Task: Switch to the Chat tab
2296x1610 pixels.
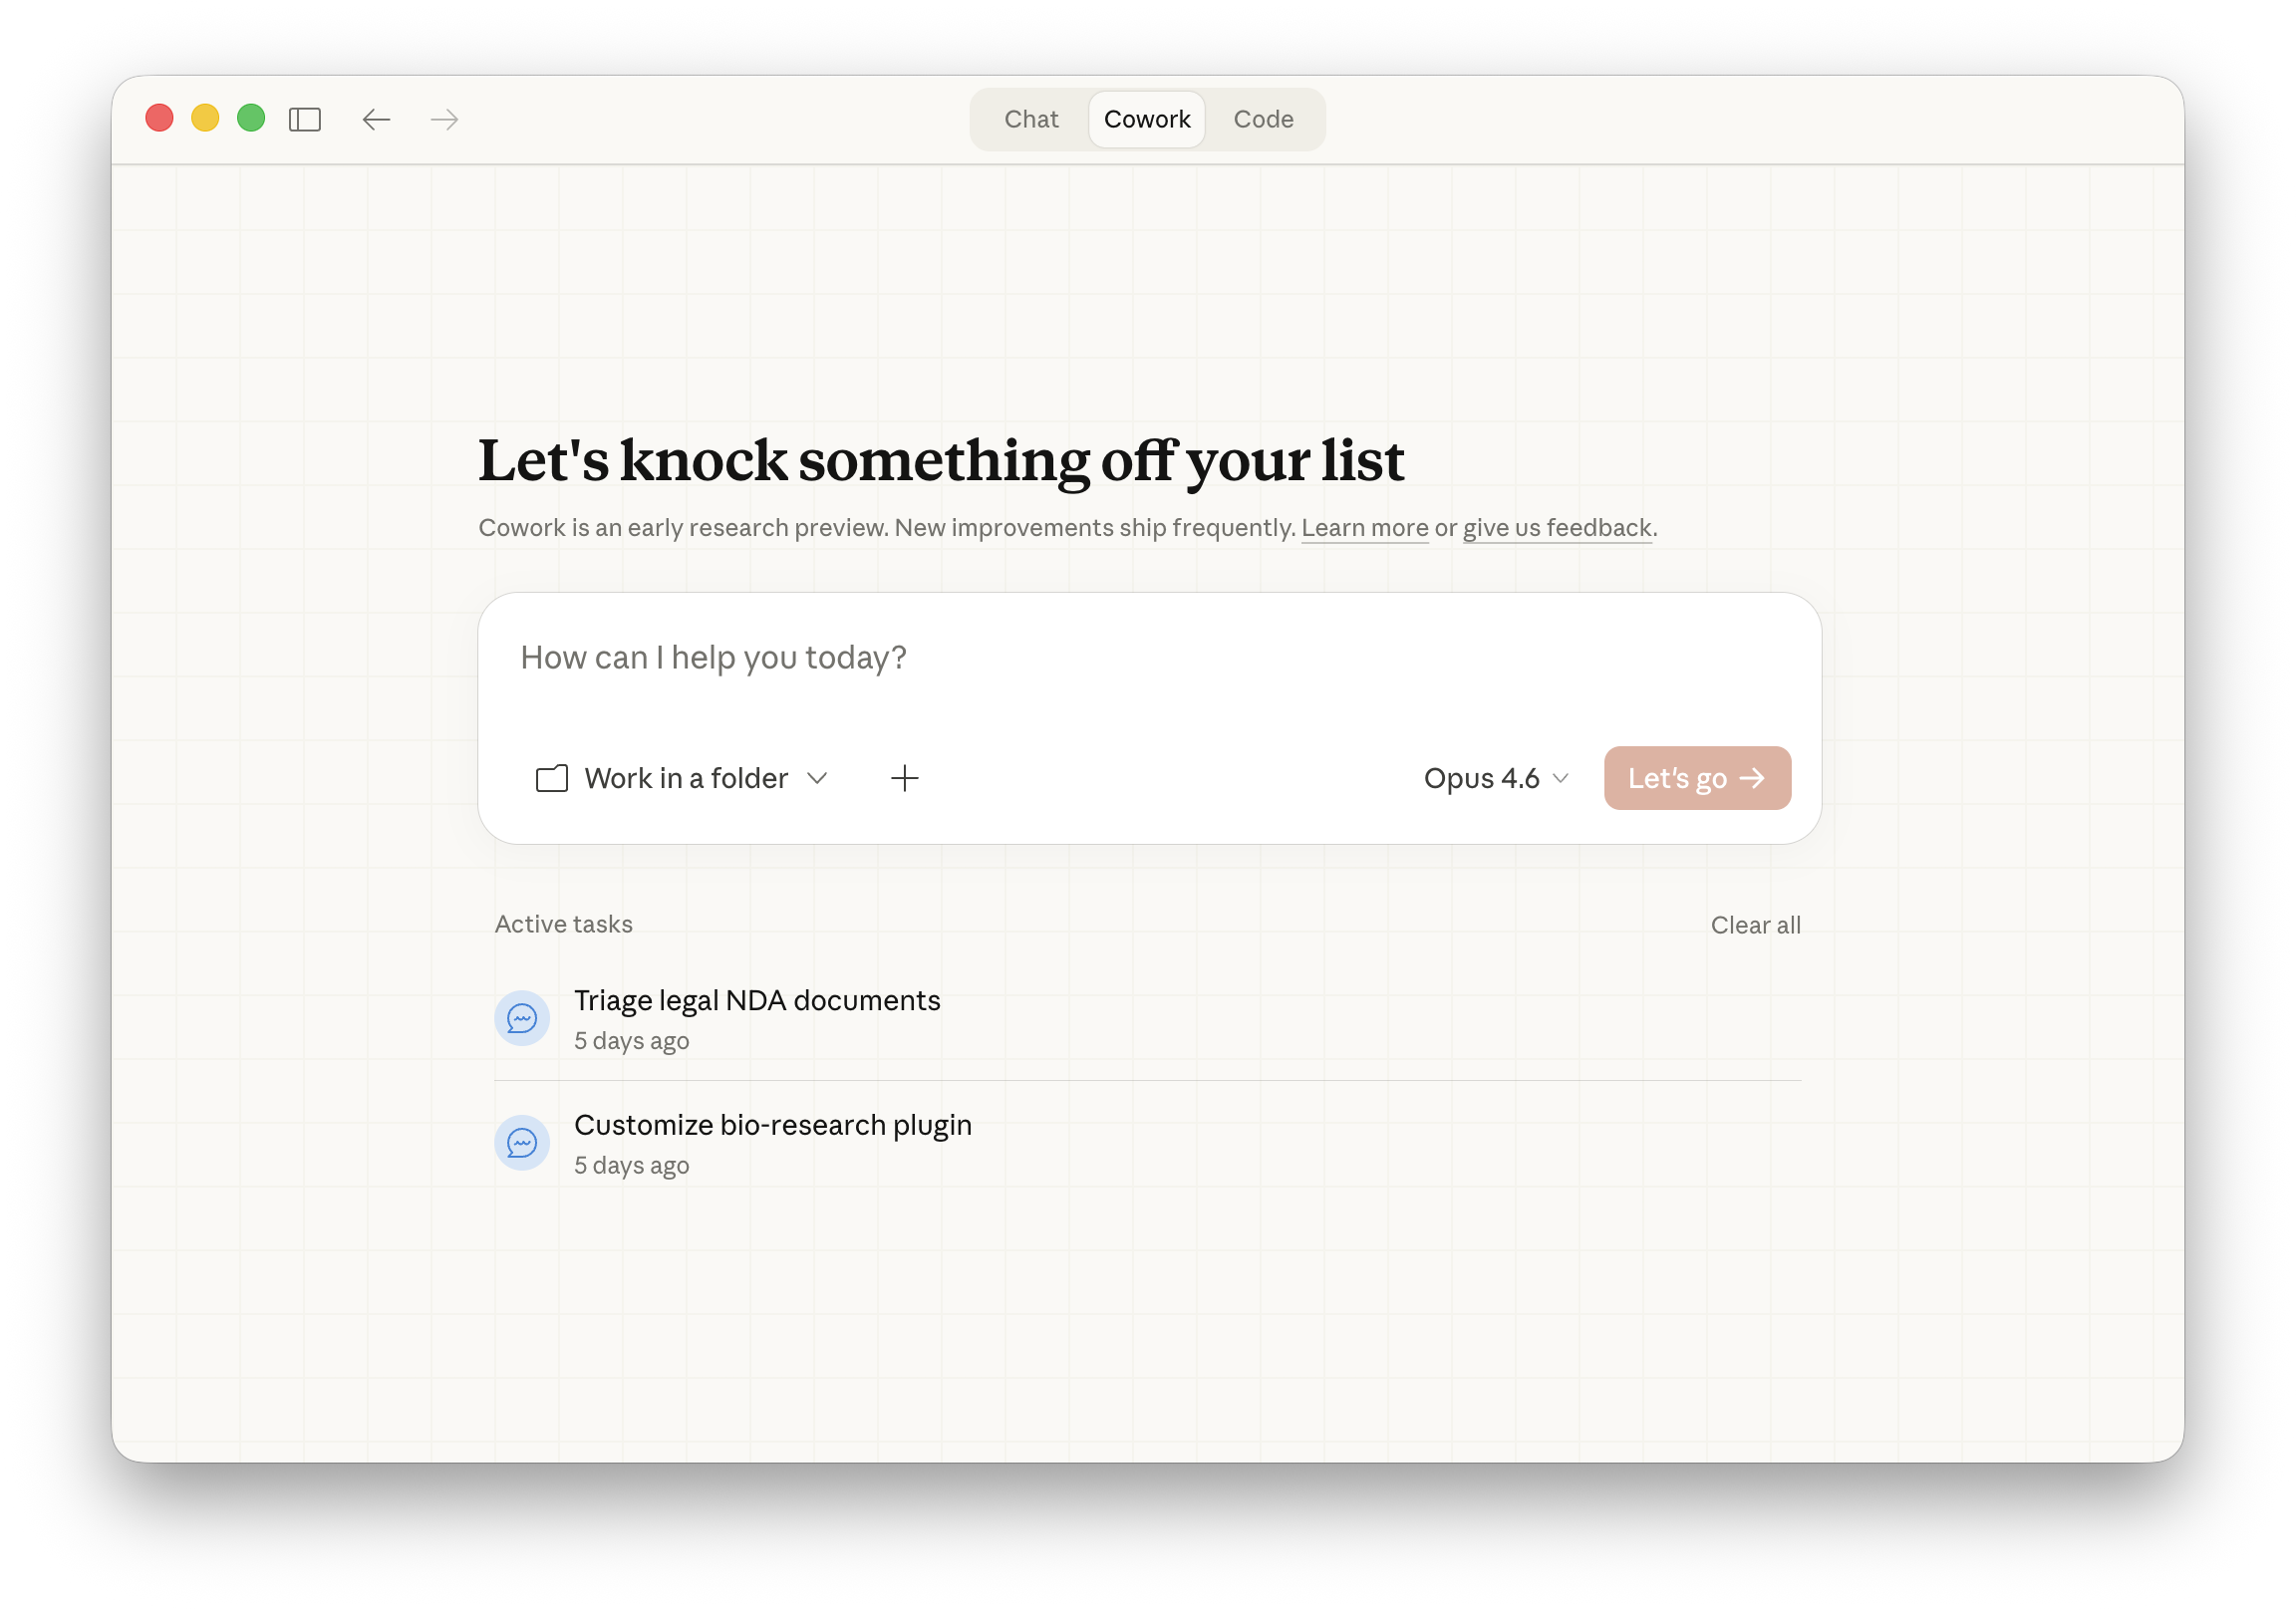Action: (x=1031, y=119)
